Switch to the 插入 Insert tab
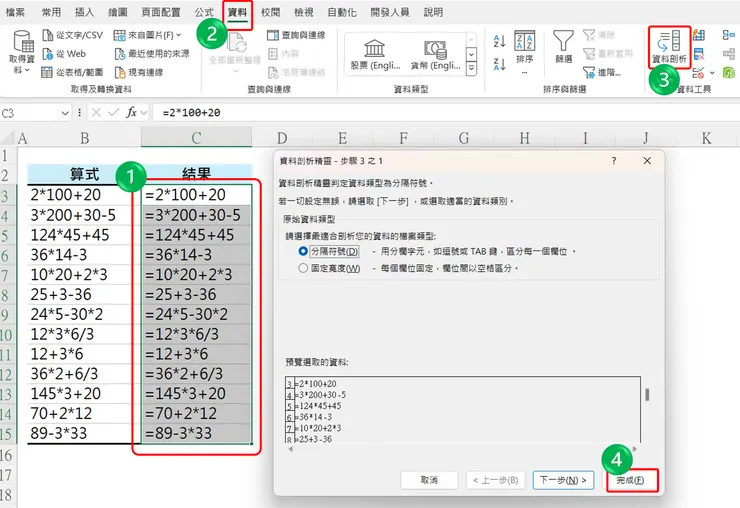740x508 pixels. pyautogui.click(x=84, y=12)
